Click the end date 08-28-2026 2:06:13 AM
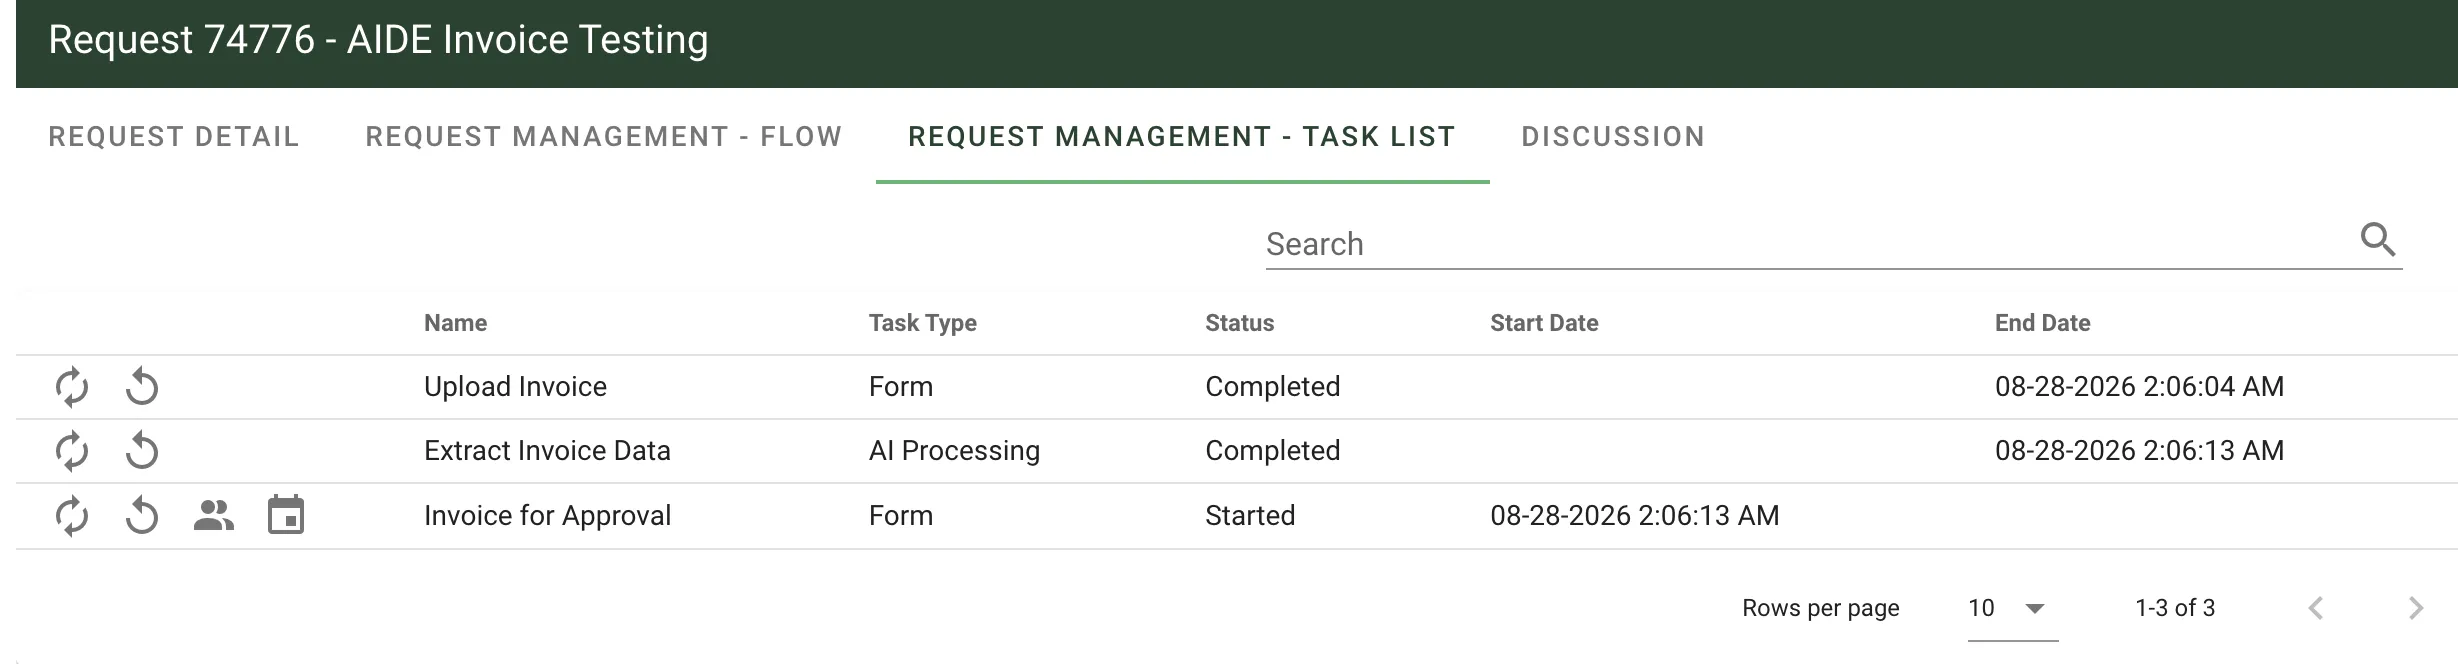 click(x=2139, y=451)
